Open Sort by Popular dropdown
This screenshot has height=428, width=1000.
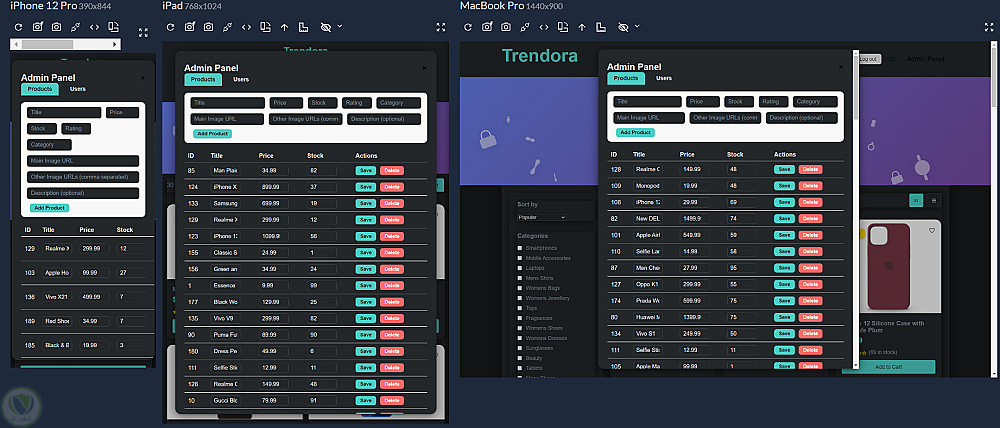[x=541, y=218]
